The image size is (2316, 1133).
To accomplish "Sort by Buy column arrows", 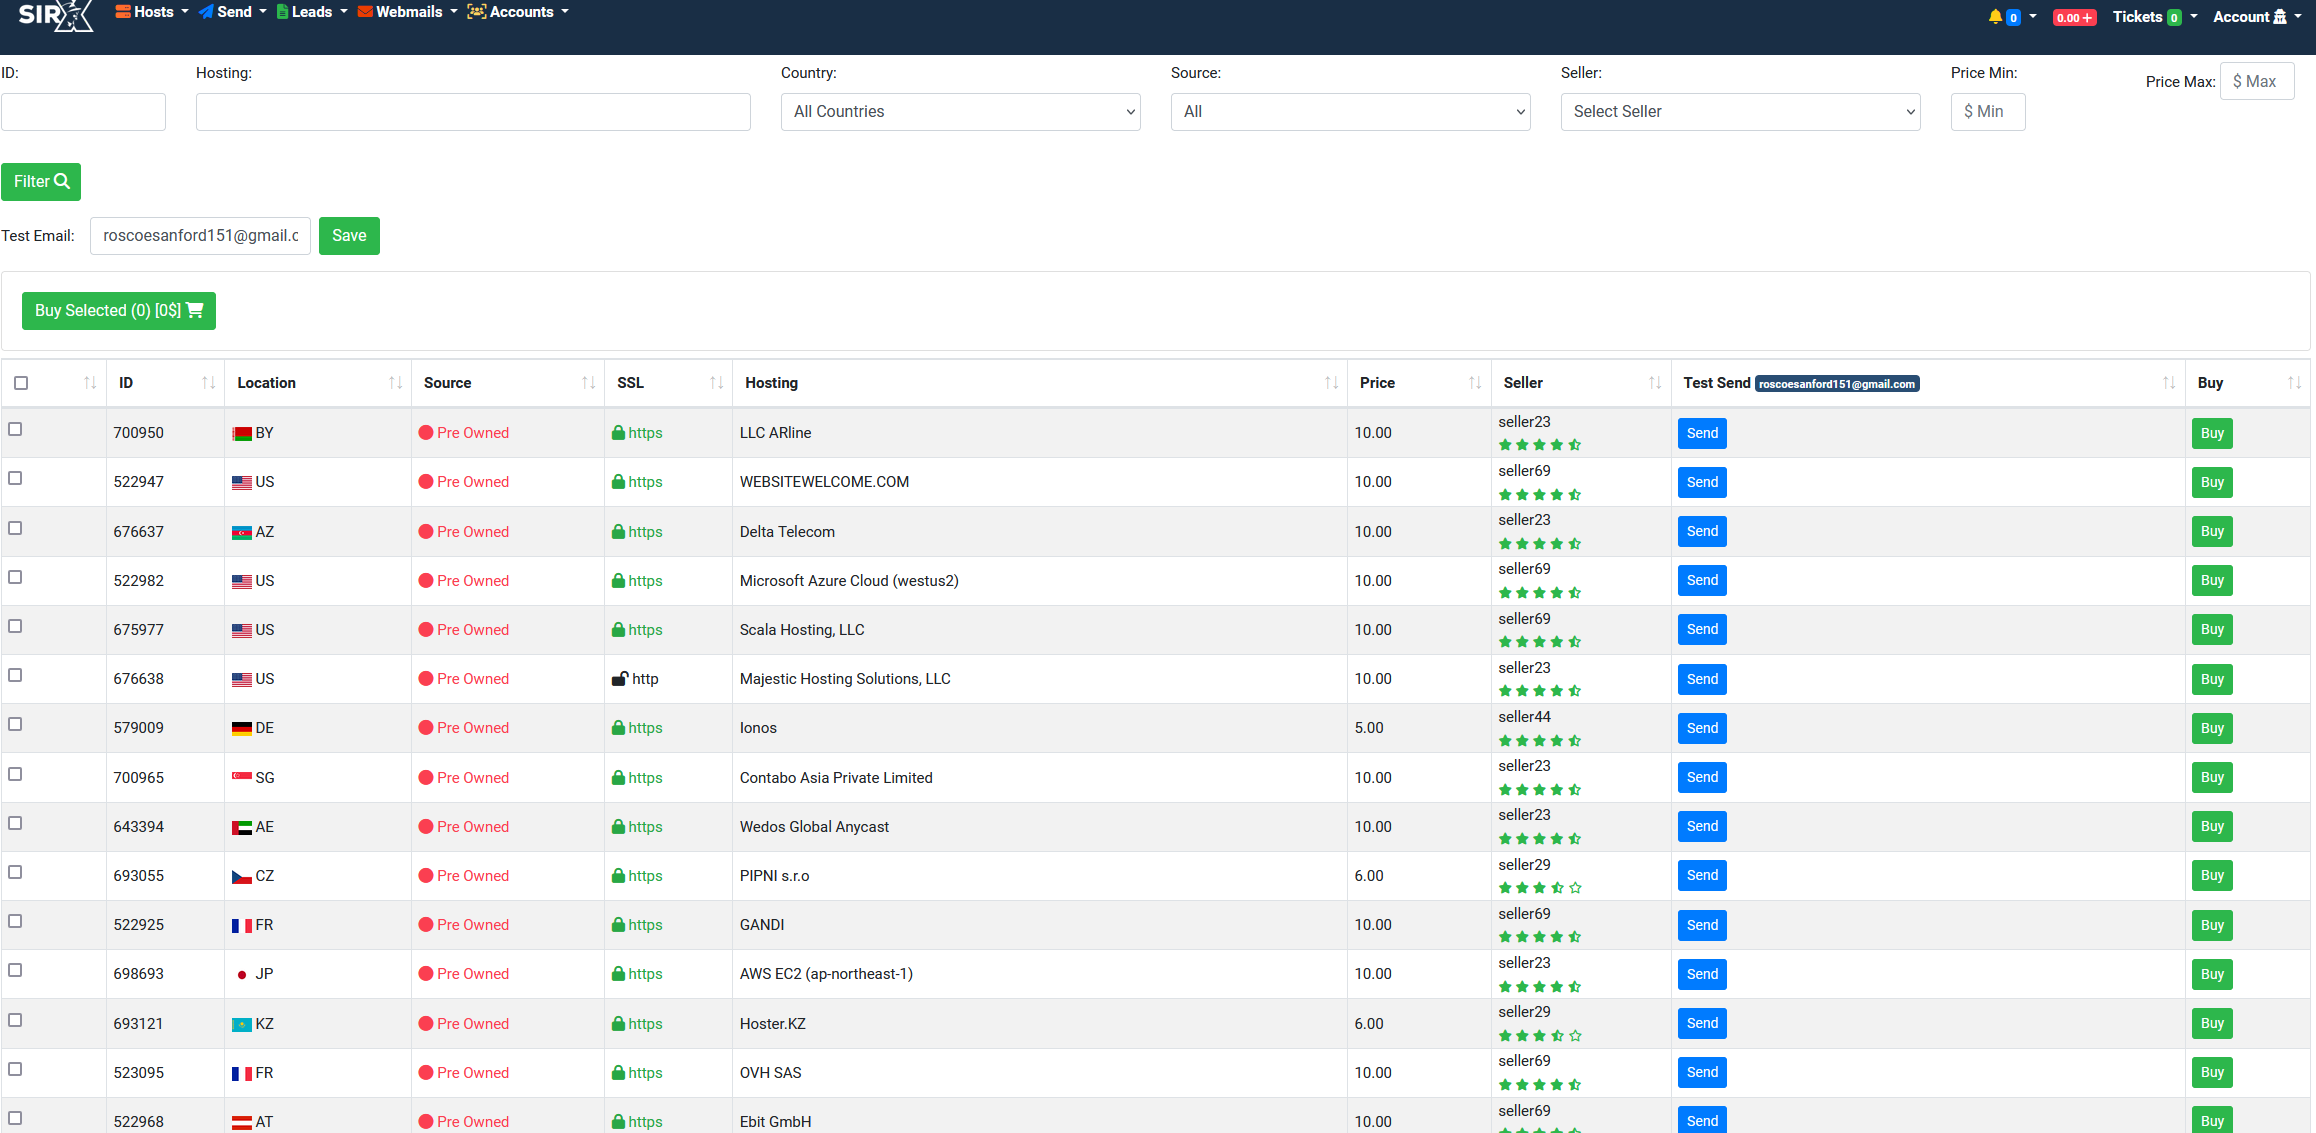I will (2294, 383).
